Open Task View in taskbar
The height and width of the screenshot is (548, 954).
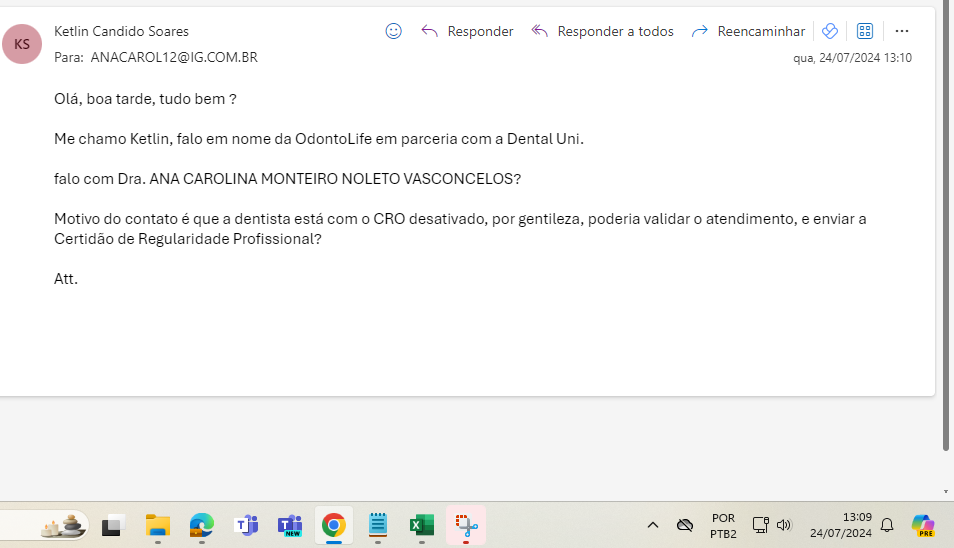(113, 525)
